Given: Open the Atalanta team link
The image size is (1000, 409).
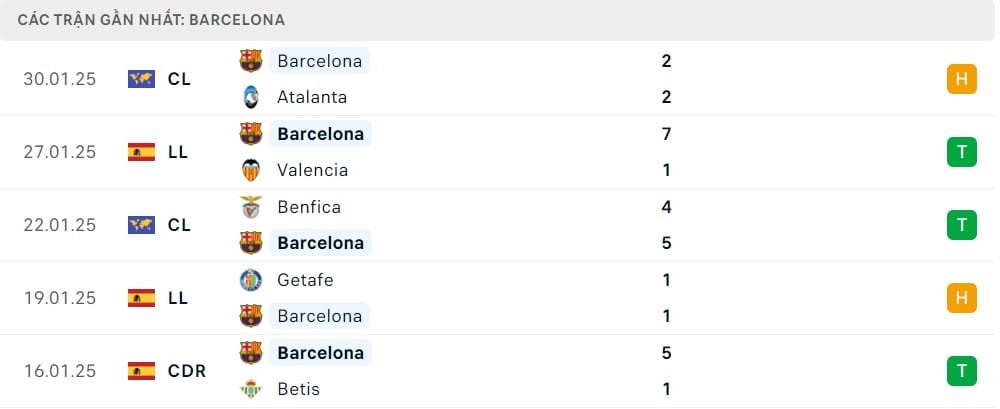Looking at the screenshot, I should (x=312, y=97).
